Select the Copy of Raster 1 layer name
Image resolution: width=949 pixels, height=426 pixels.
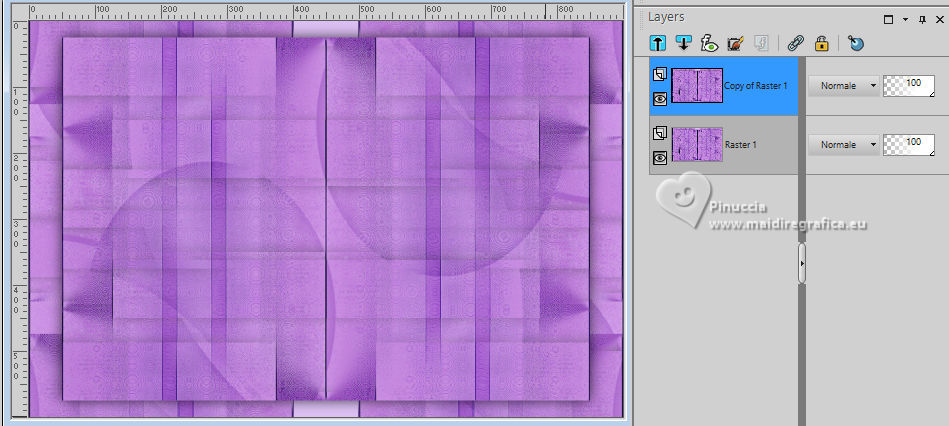756,86
